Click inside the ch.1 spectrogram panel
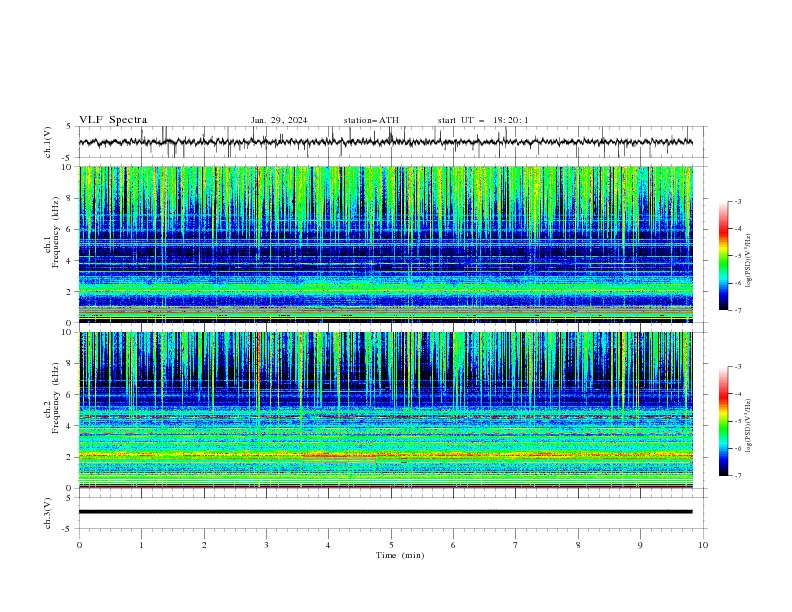Viewport: 792px width, 612px height. tap(385, 244)
